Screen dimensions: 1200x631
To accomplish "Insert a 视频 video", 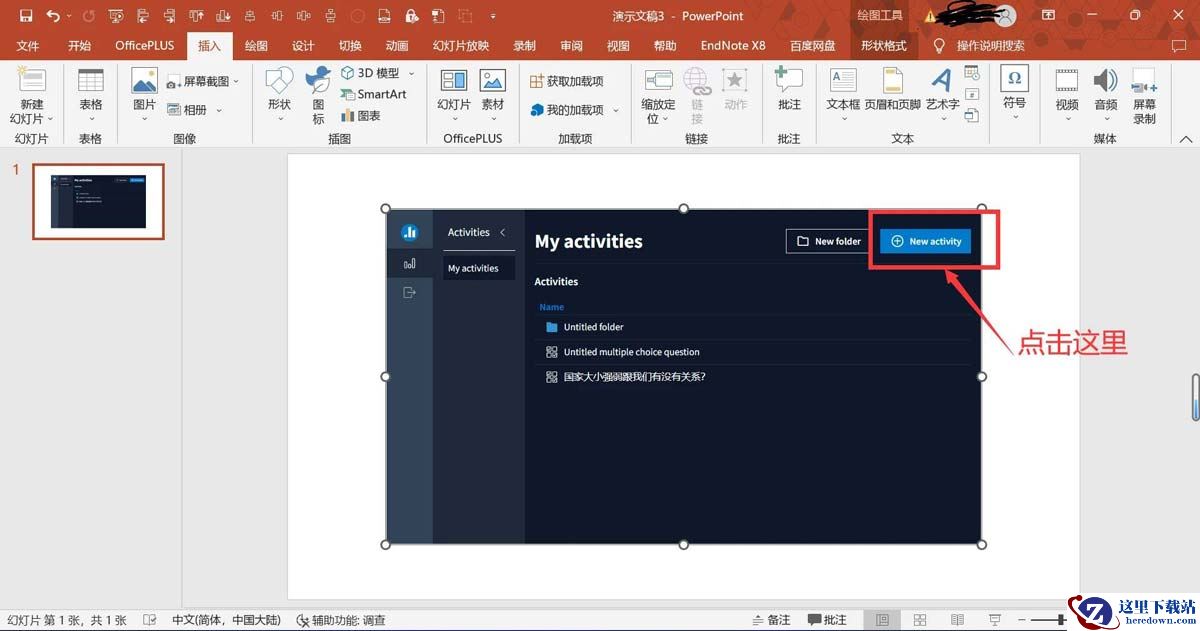I will click(1067, 96).
